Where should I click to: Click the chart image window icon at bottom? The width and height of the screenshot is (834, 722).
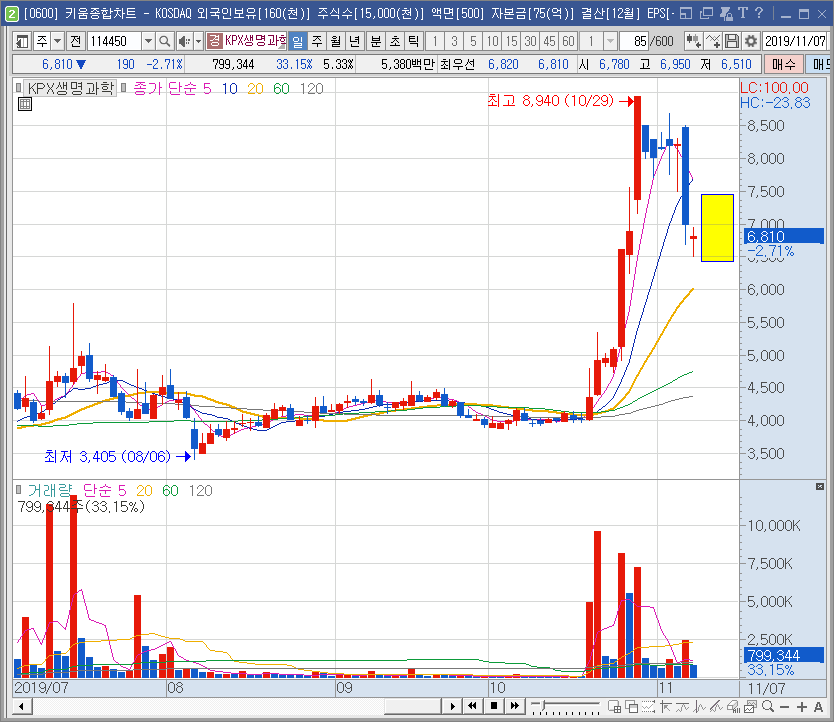pos(750,707)
